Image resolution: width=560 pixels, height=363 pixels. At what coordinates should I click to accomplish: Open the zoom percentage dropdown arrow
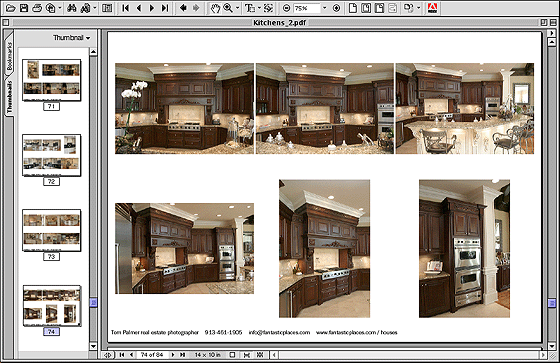pyautogui.click(x=325, y=8)
